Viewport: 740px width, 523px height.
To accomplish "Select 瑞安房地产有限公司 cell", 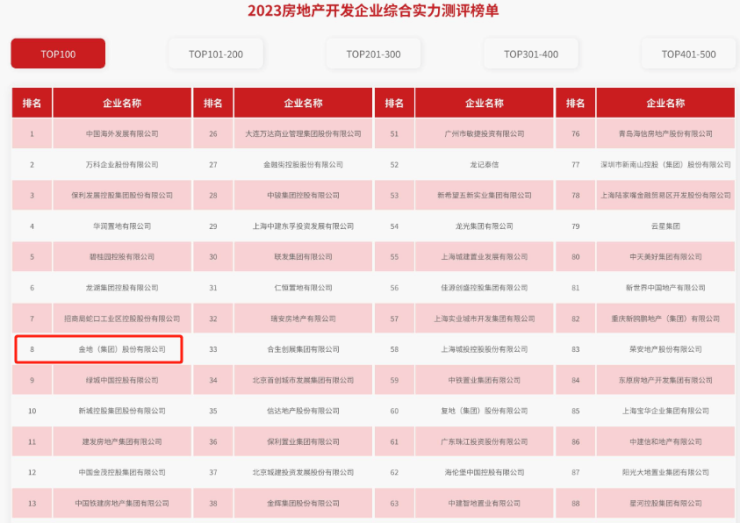I will coord(303,319).
